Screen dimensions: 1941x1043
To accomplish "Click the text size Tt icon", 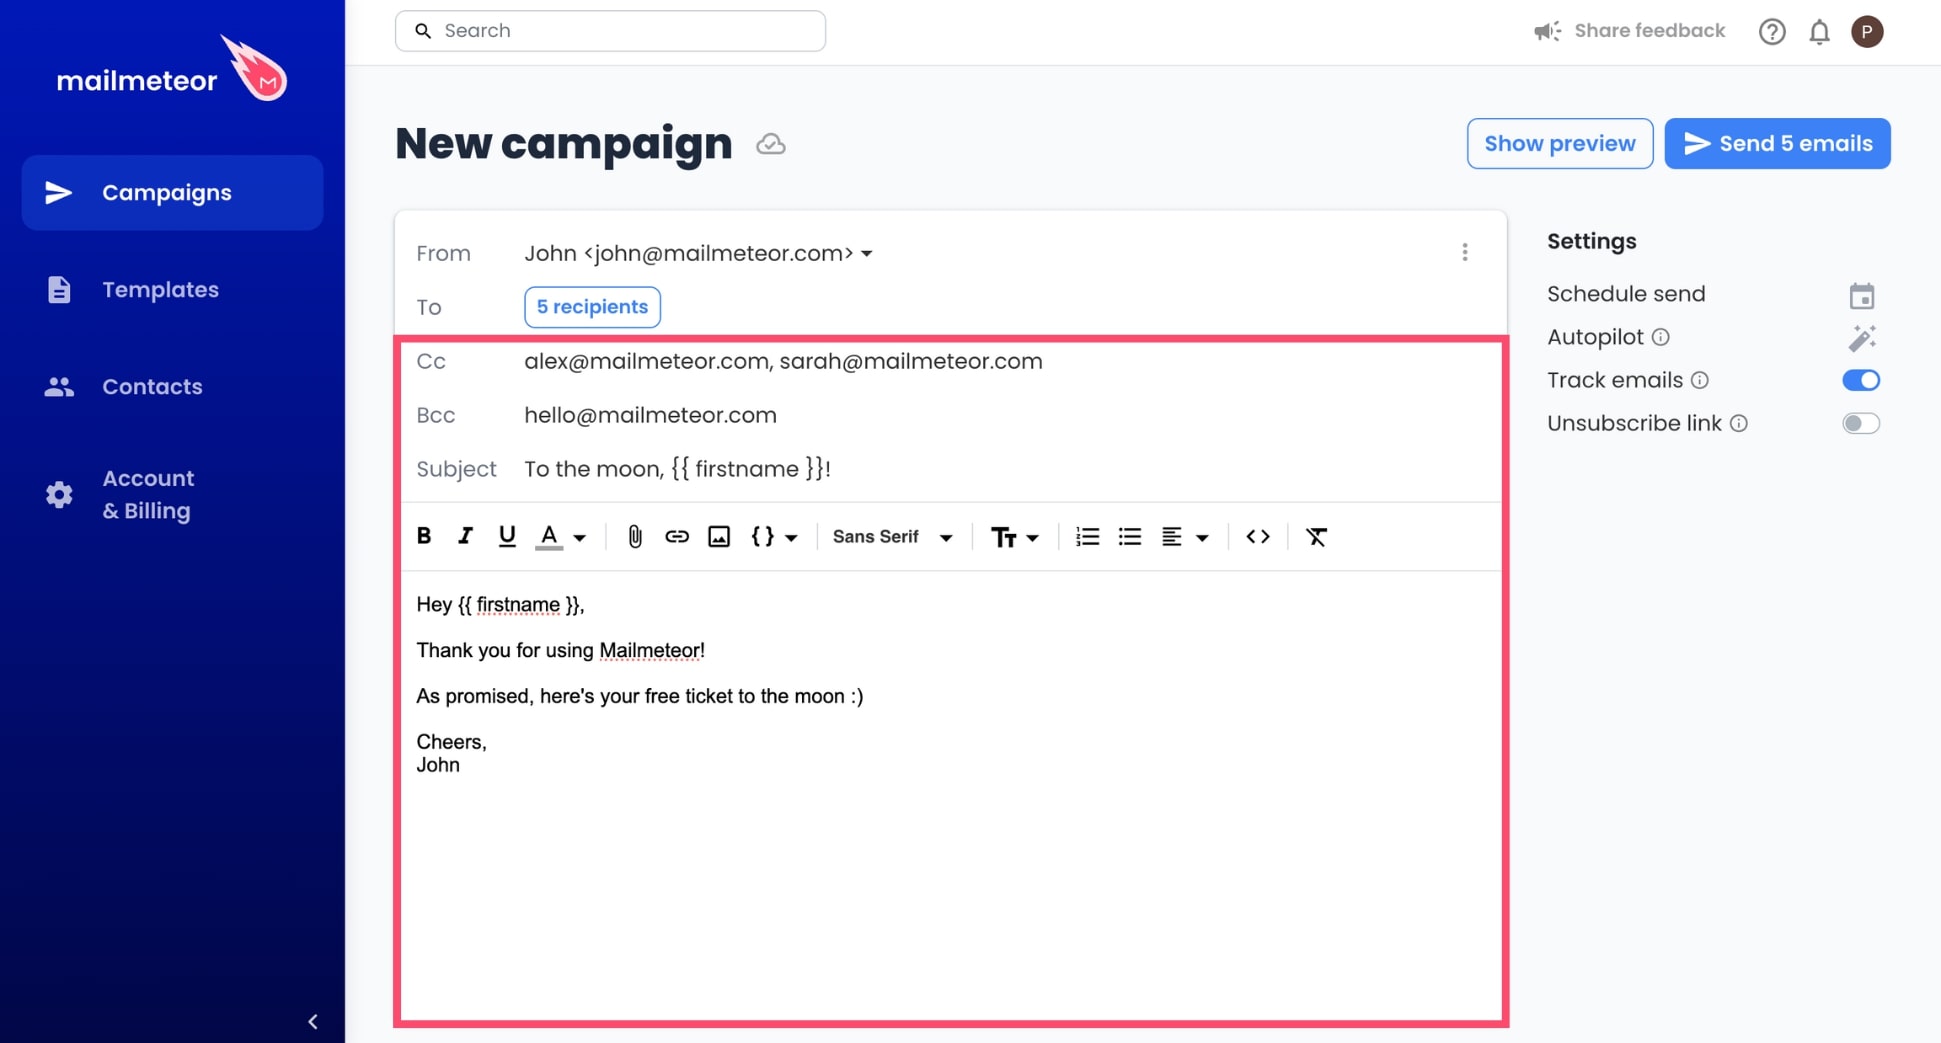I will point(1003,538).
